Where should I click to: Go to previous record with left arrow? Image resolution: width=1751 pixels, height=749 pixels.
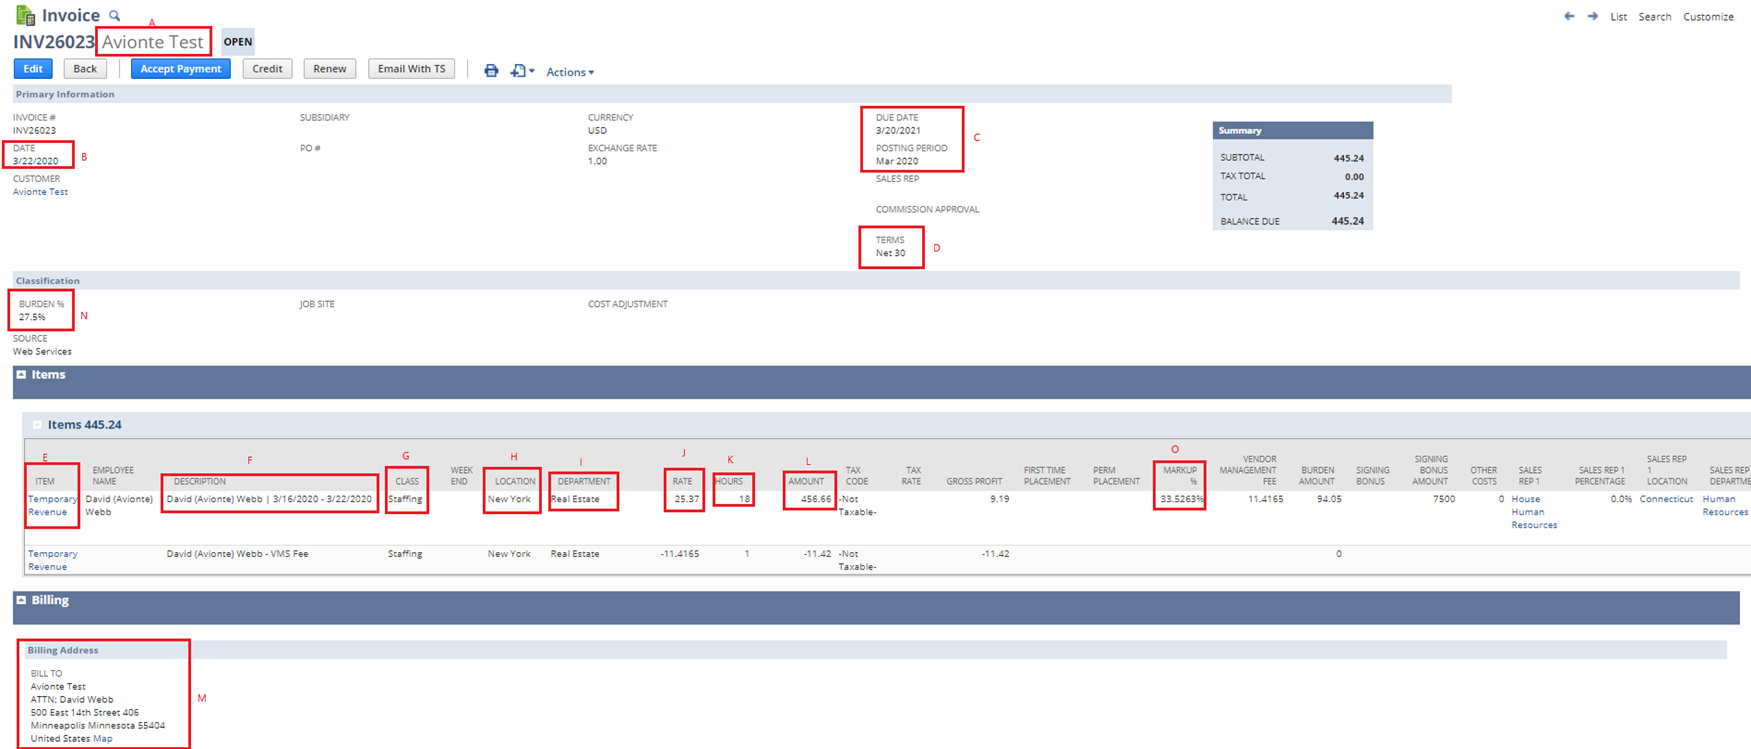[1569, 16]
